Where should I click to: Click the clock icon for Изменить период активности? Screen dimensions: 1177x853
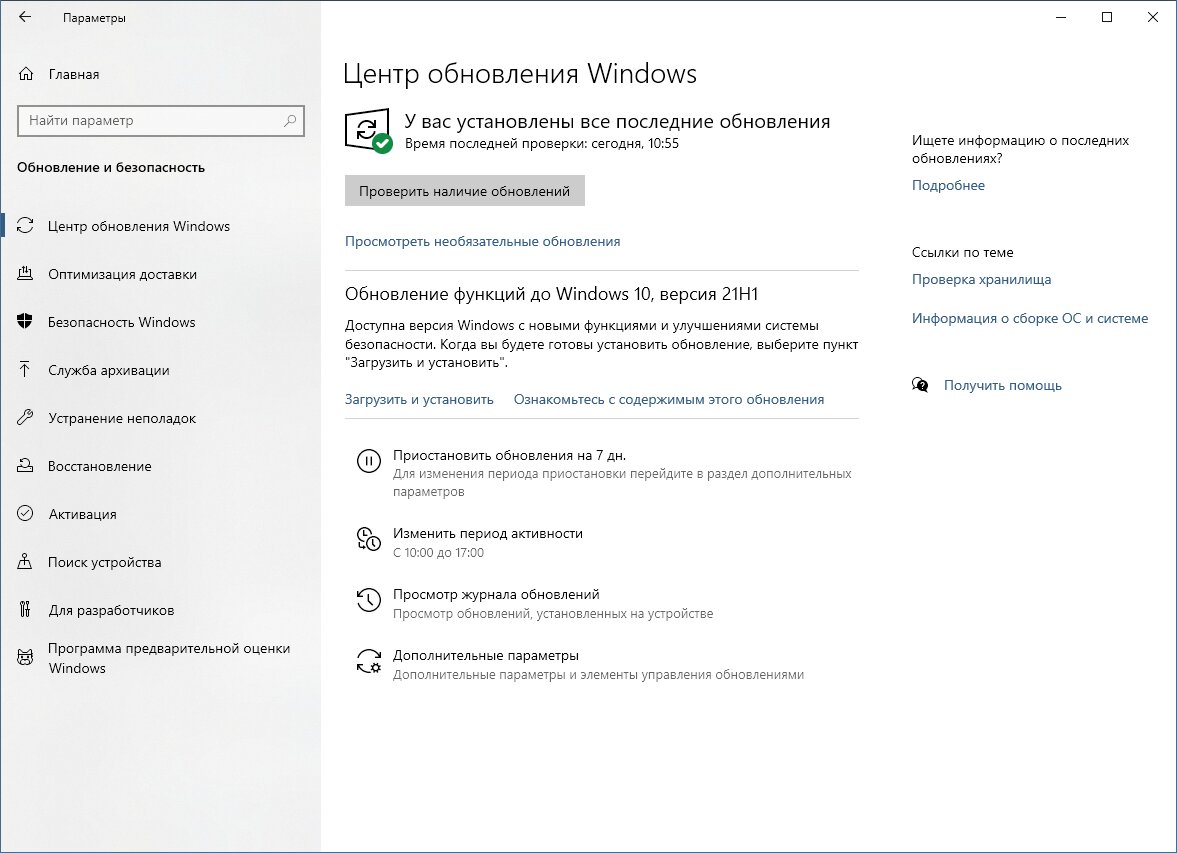369,539
